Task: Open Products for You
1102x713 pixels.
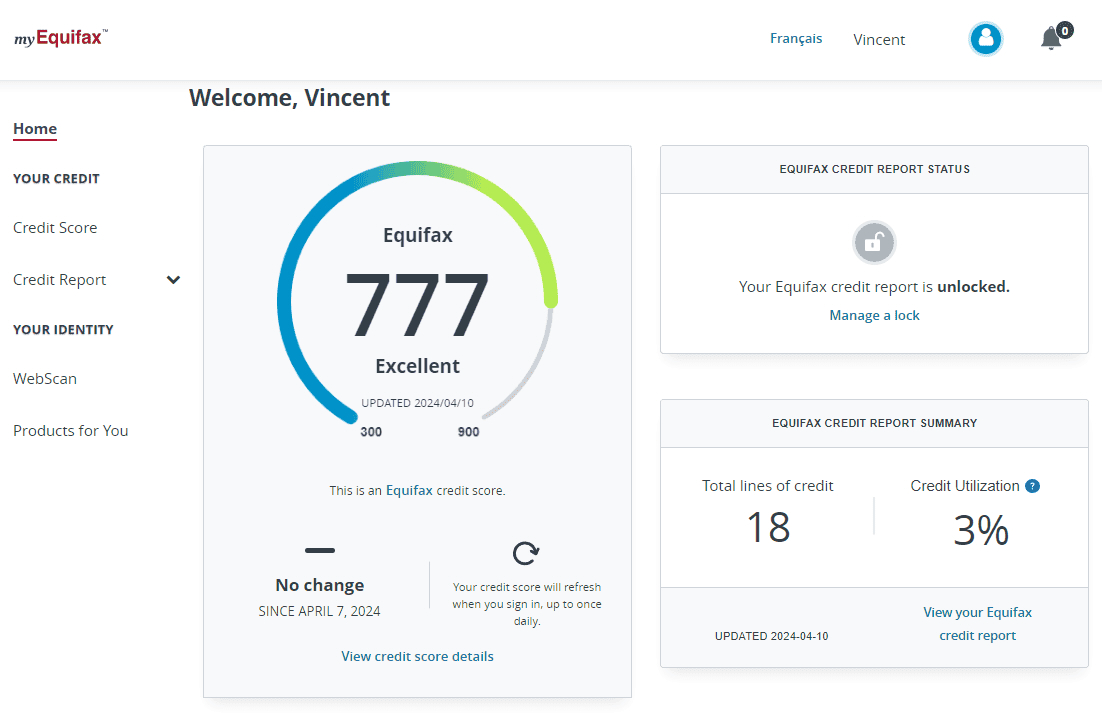Action: point(70,430)
